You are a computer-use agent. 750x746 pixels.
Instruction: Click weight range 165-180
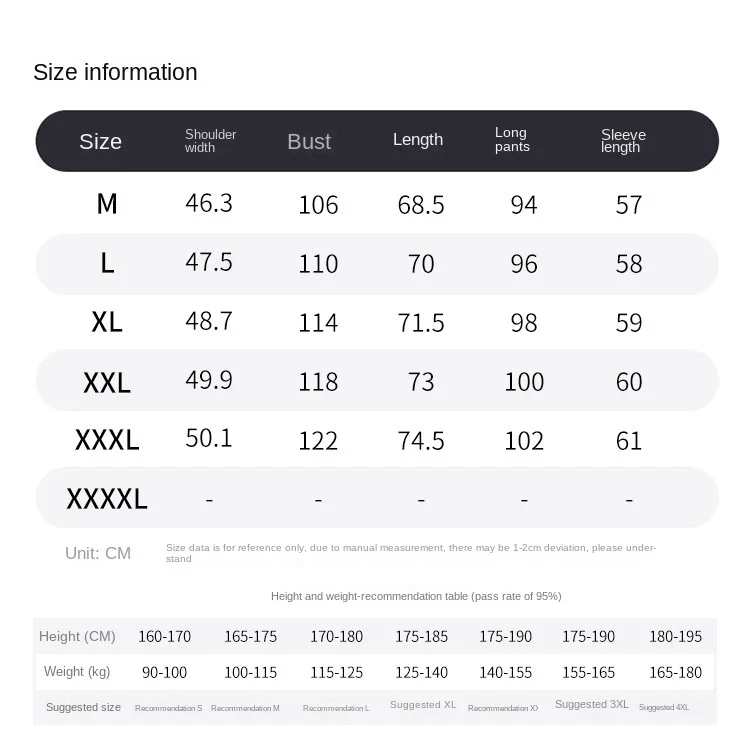(x=675, y=672)
